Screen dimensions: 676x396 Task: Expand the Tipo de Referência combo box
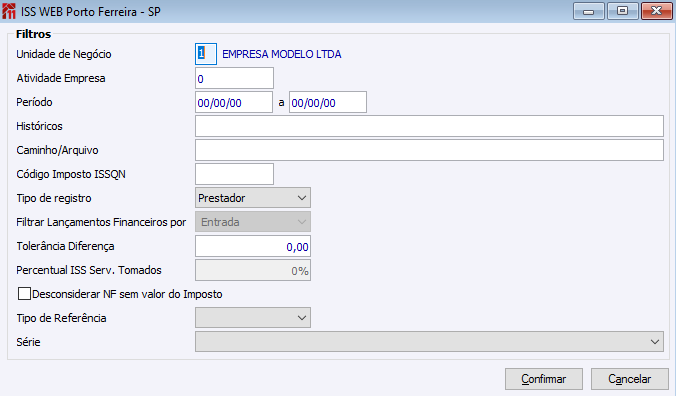(253, 318)
